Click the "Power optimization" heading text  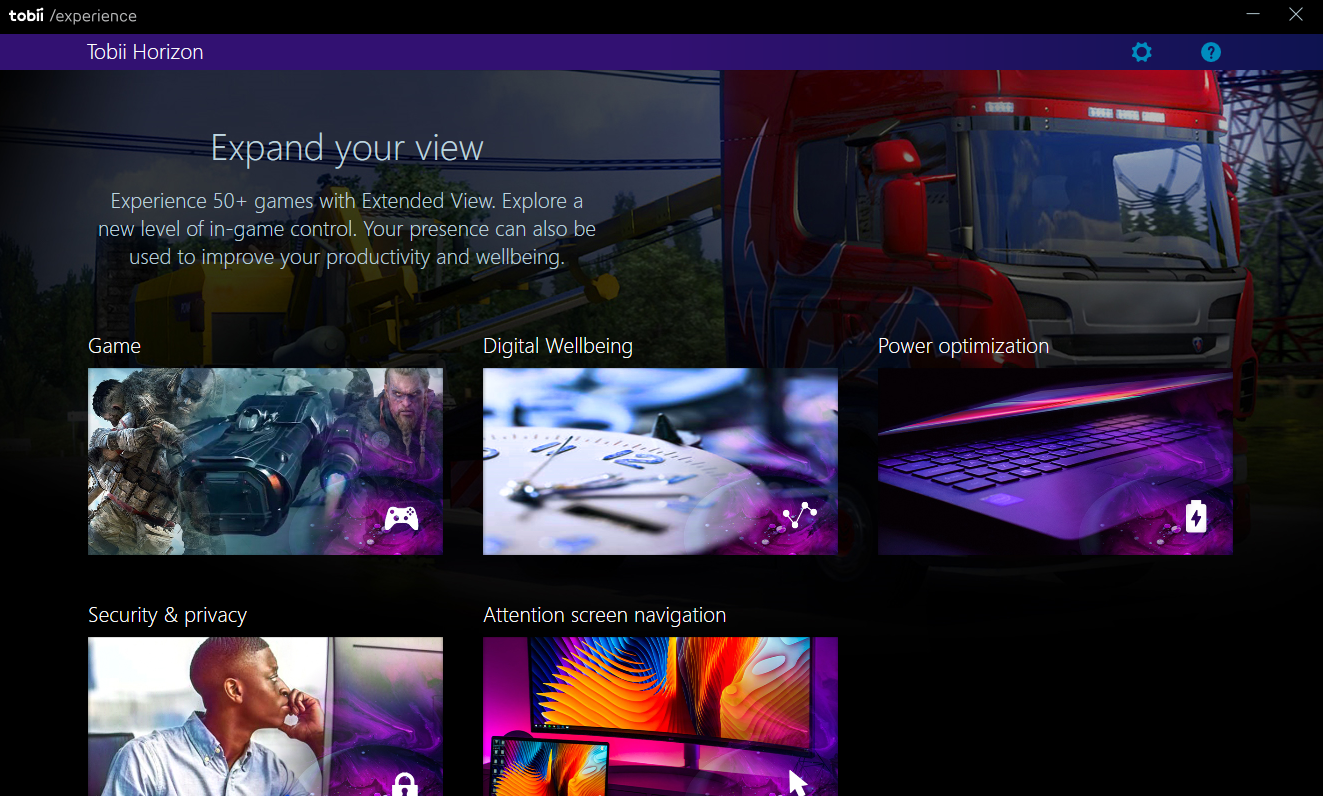tap(963, 346)
